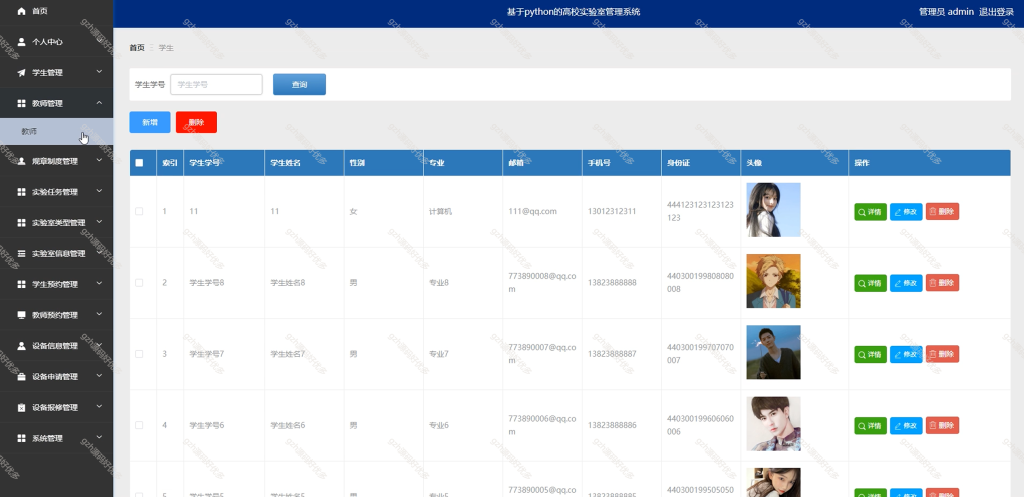
Task: Open 详情 for student 11
Action: (x=871, y=212)
